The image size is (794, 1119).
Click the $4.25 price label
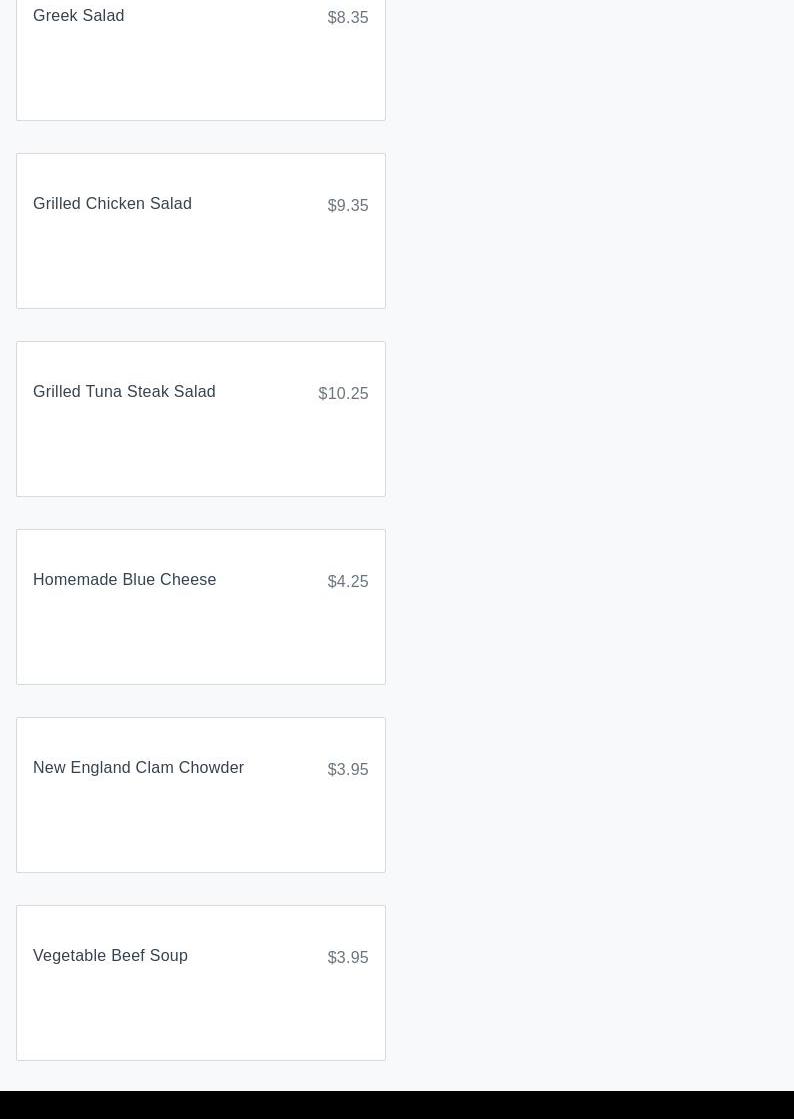[x=348, y=582]
